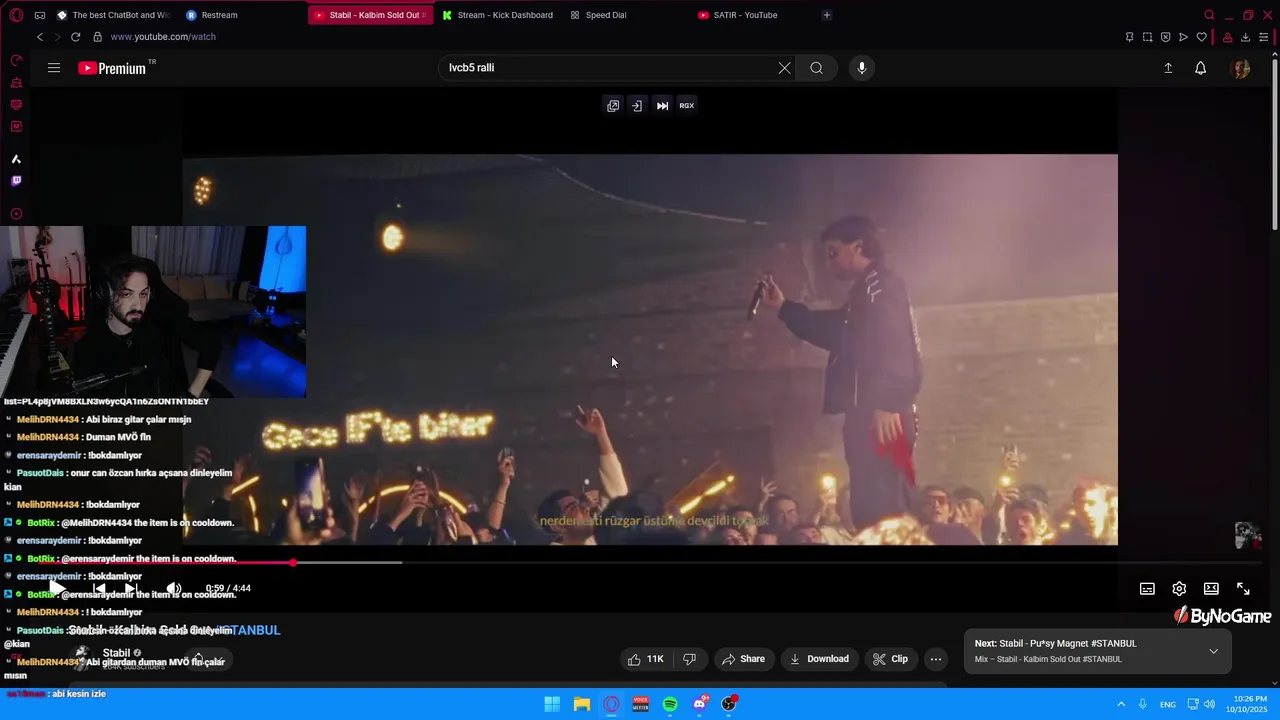Open the YouTube account avatar menu
This screenshot has width=1280, height=720.
1240,68
